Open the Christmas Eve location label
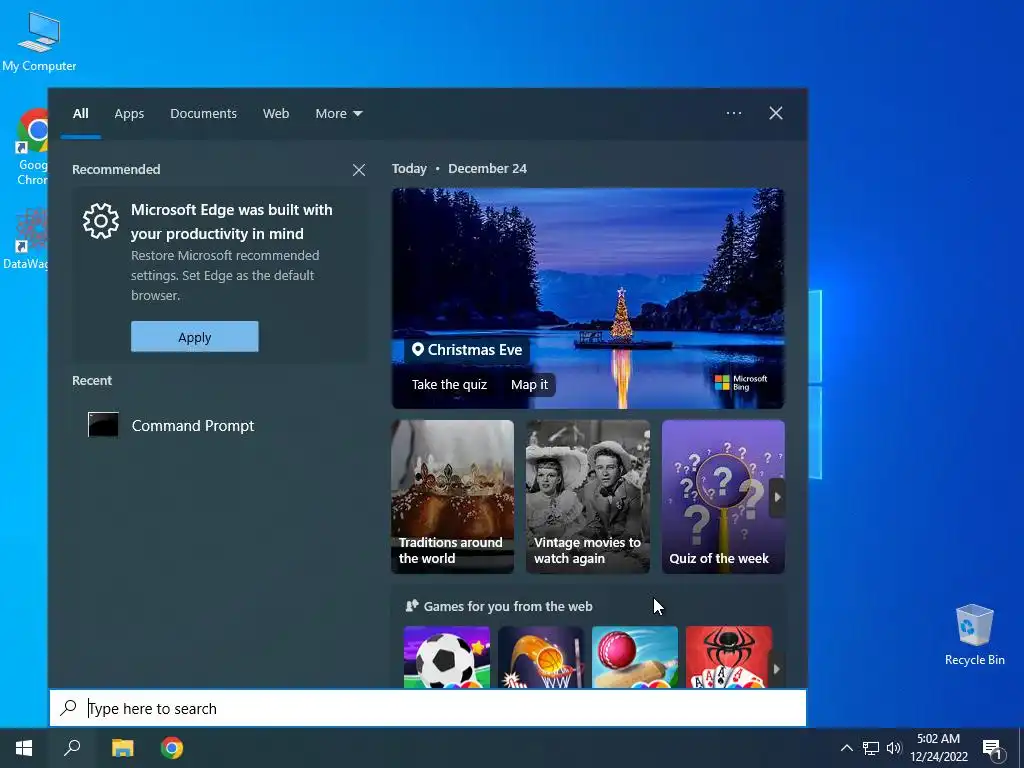The image size is (1024, 768). click(x=467, y=350)
